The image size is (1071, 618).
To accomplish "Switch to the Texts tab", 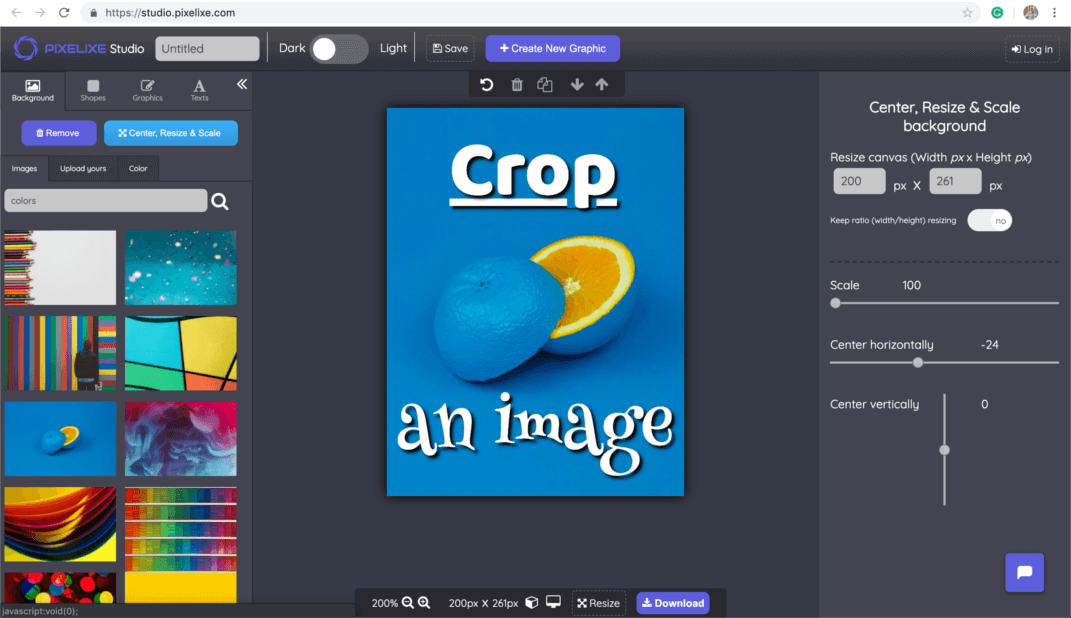I will (x=200, y=91).
